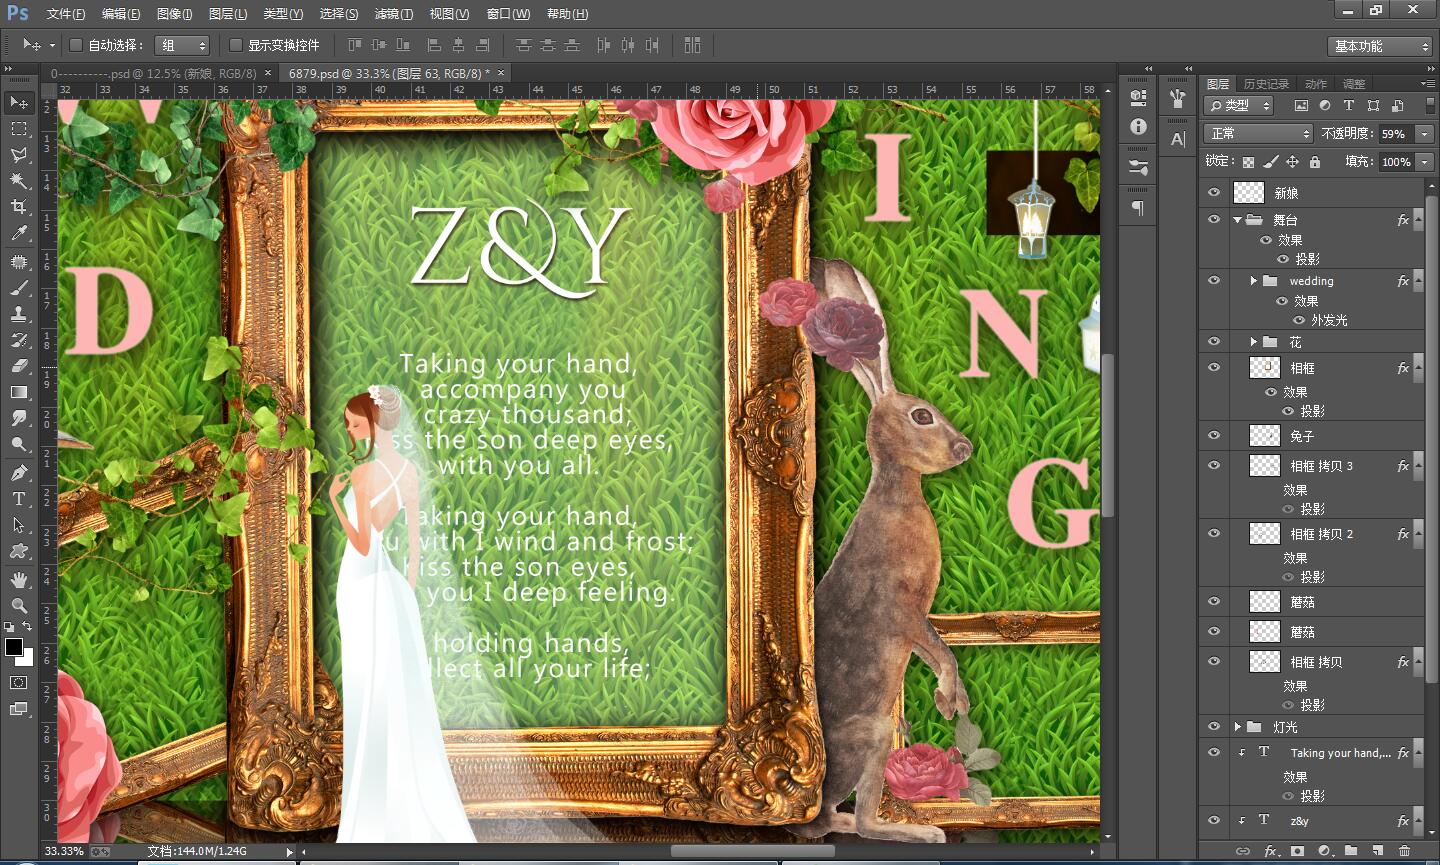Open the 文件(F) menu
1440x865 pixels.
coord(66,14)
